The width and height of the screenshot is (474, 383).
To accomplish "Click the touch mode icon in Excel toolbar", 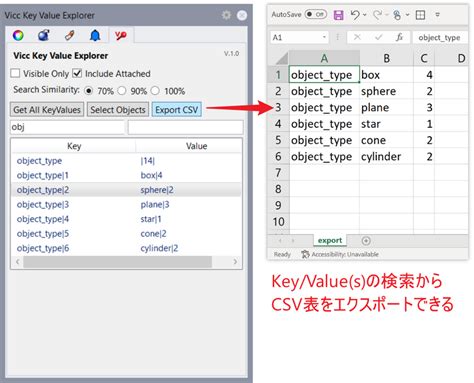I will tap(397, 15).
